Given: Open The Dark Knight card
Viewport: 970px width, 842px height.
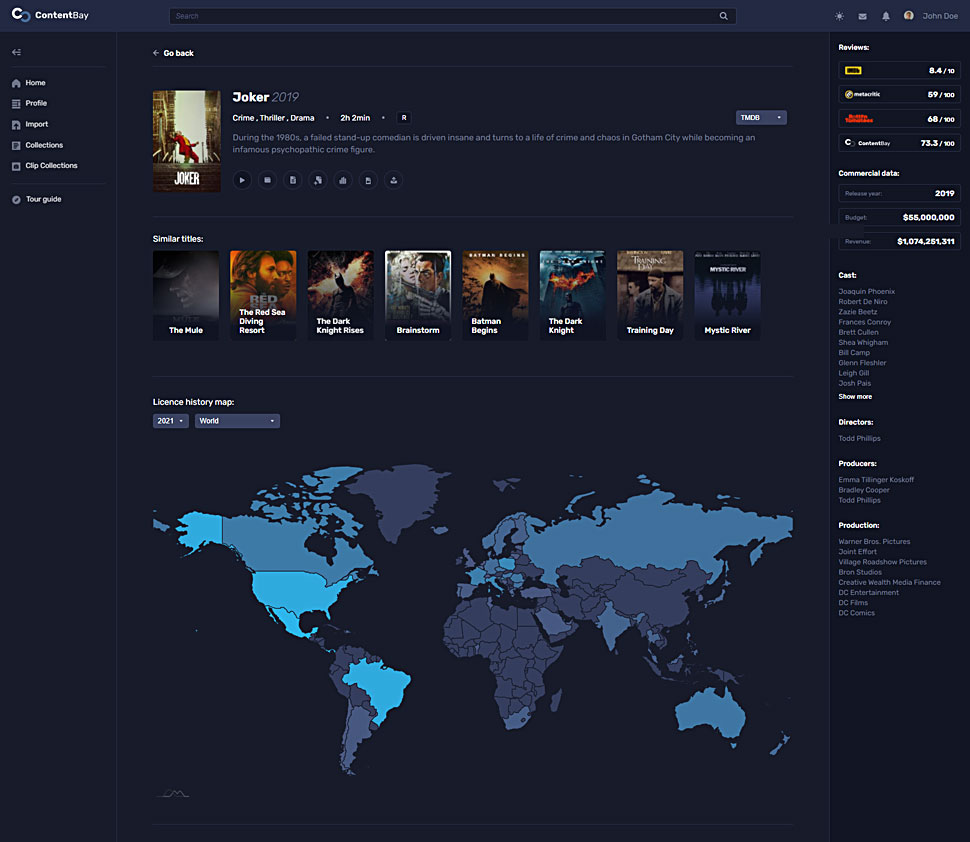Looking at the screenshot, I should (572, 295).
